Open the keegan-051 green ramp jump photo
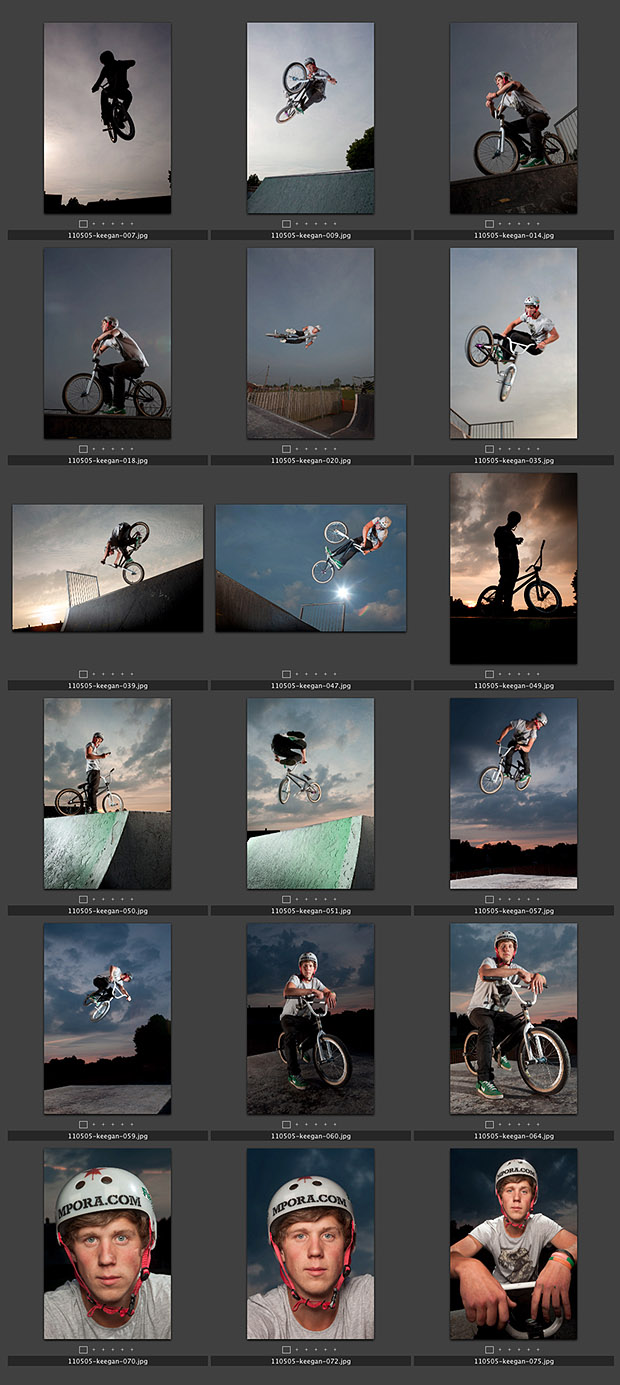Viewport: 620px width, 1385px height. coord(310,793)
